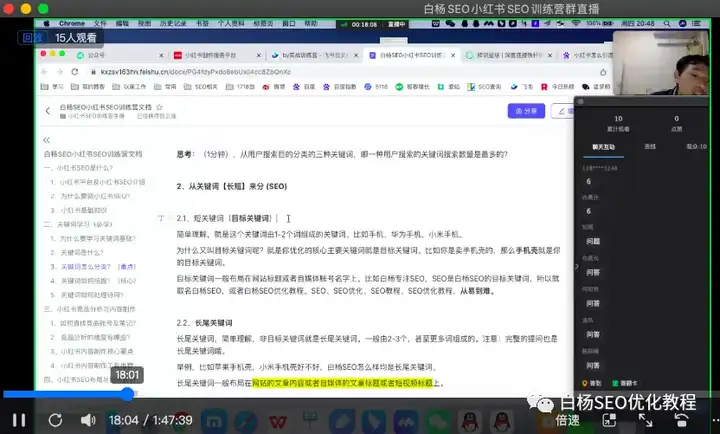
Task: Open the 倍速 playback speed menu
Action: pyautogui.click(x=567, y=420)
